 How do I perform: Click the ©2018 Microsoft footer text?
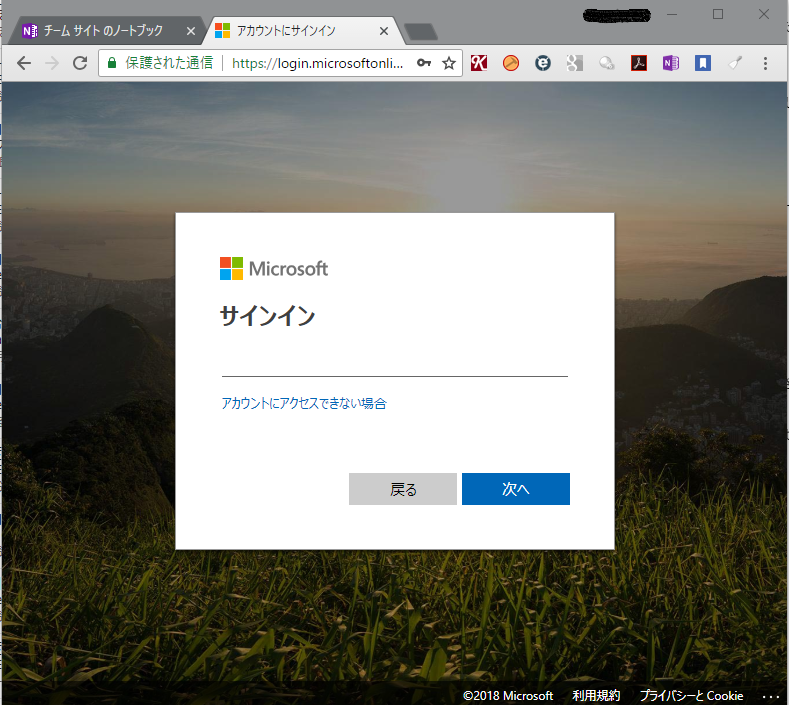[x=508, y=695]
